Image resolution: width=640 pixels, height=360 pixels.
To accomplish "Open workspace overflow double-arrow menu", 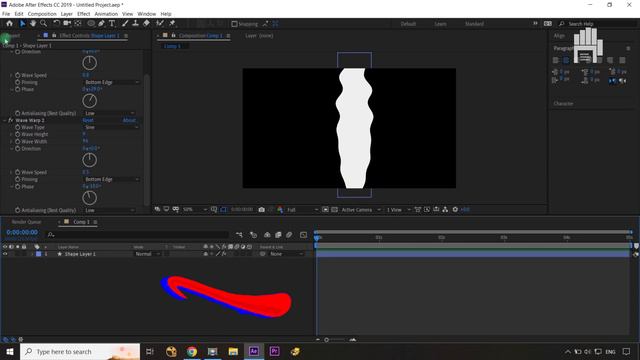I will pyautogui.click(x=535, y=24).
